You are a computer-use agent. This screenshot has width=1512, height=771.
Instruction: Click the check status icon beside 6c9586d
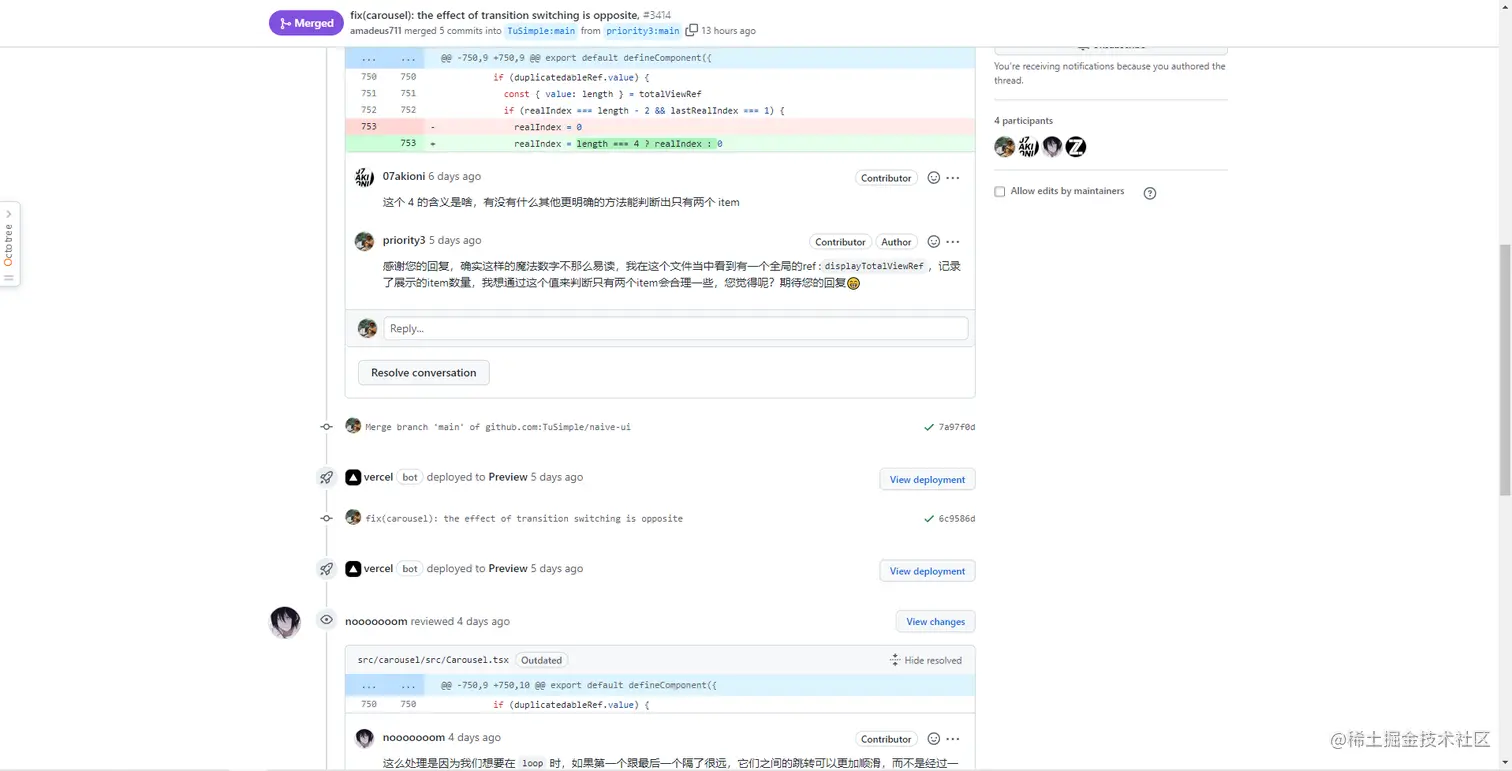[929, 519]
